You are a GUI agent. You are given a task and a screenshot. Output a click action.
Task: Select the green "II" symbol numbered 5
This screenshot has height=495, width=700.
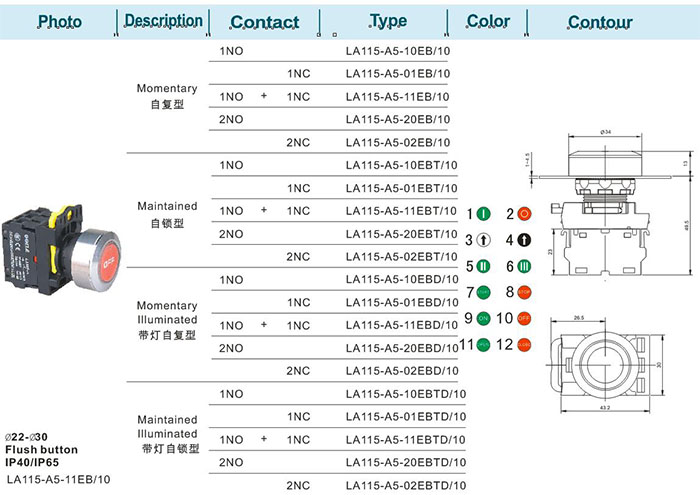point(484,266)
